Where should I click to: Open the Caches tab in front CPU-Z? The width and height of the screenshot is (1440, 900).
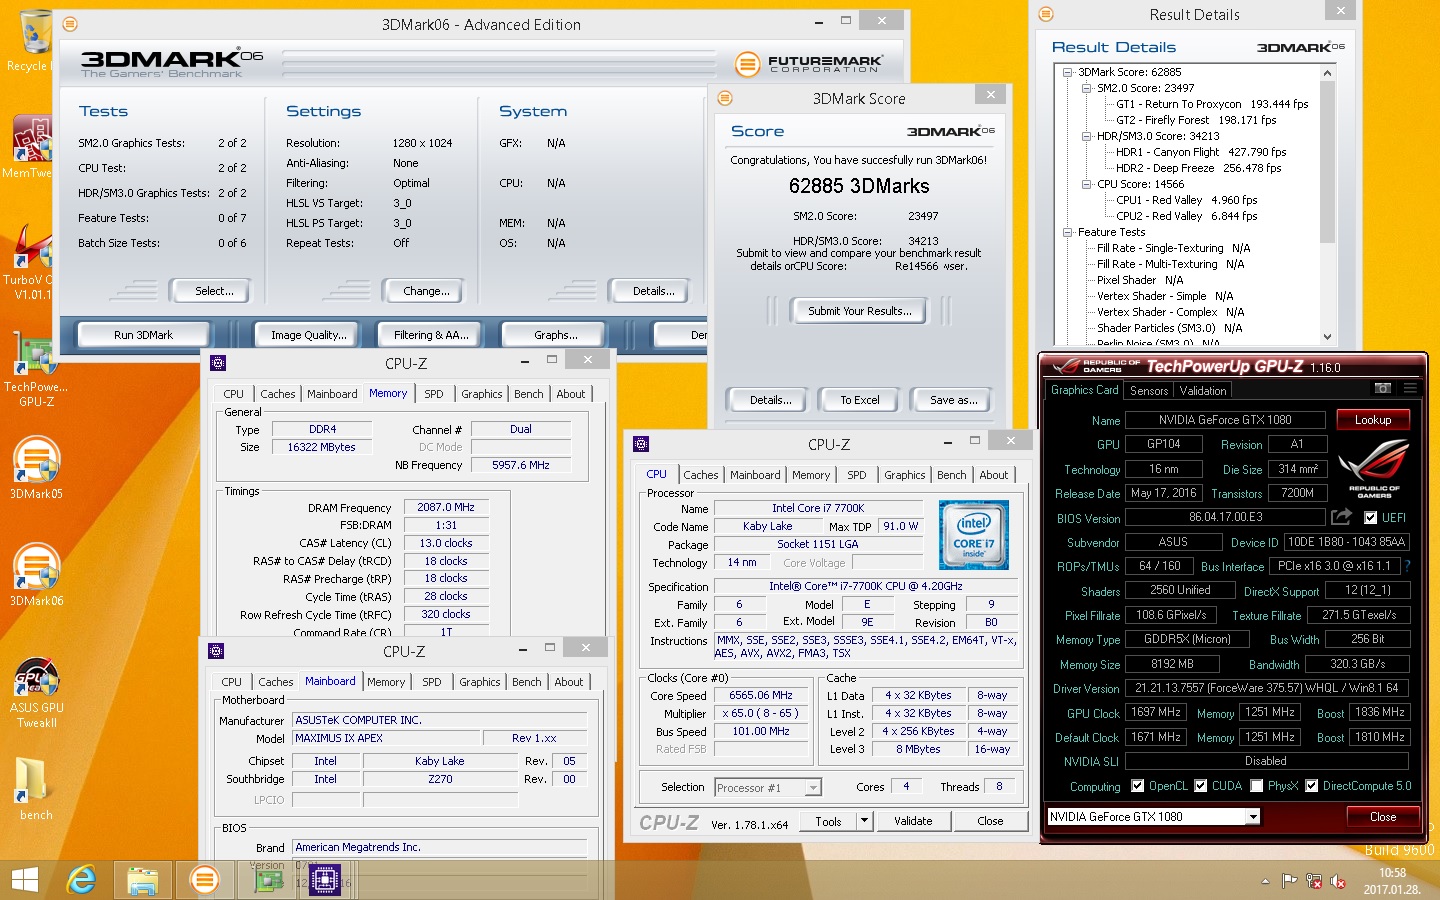[x=701, y=475]
